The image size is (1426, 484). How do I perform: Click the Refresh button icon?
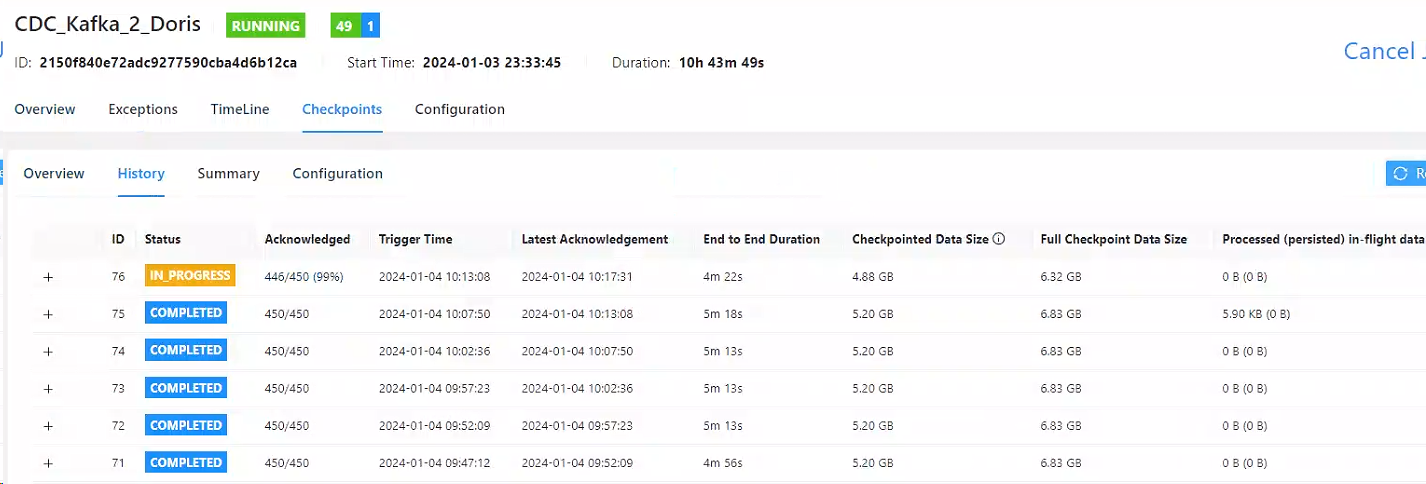tap(1401, 174)
